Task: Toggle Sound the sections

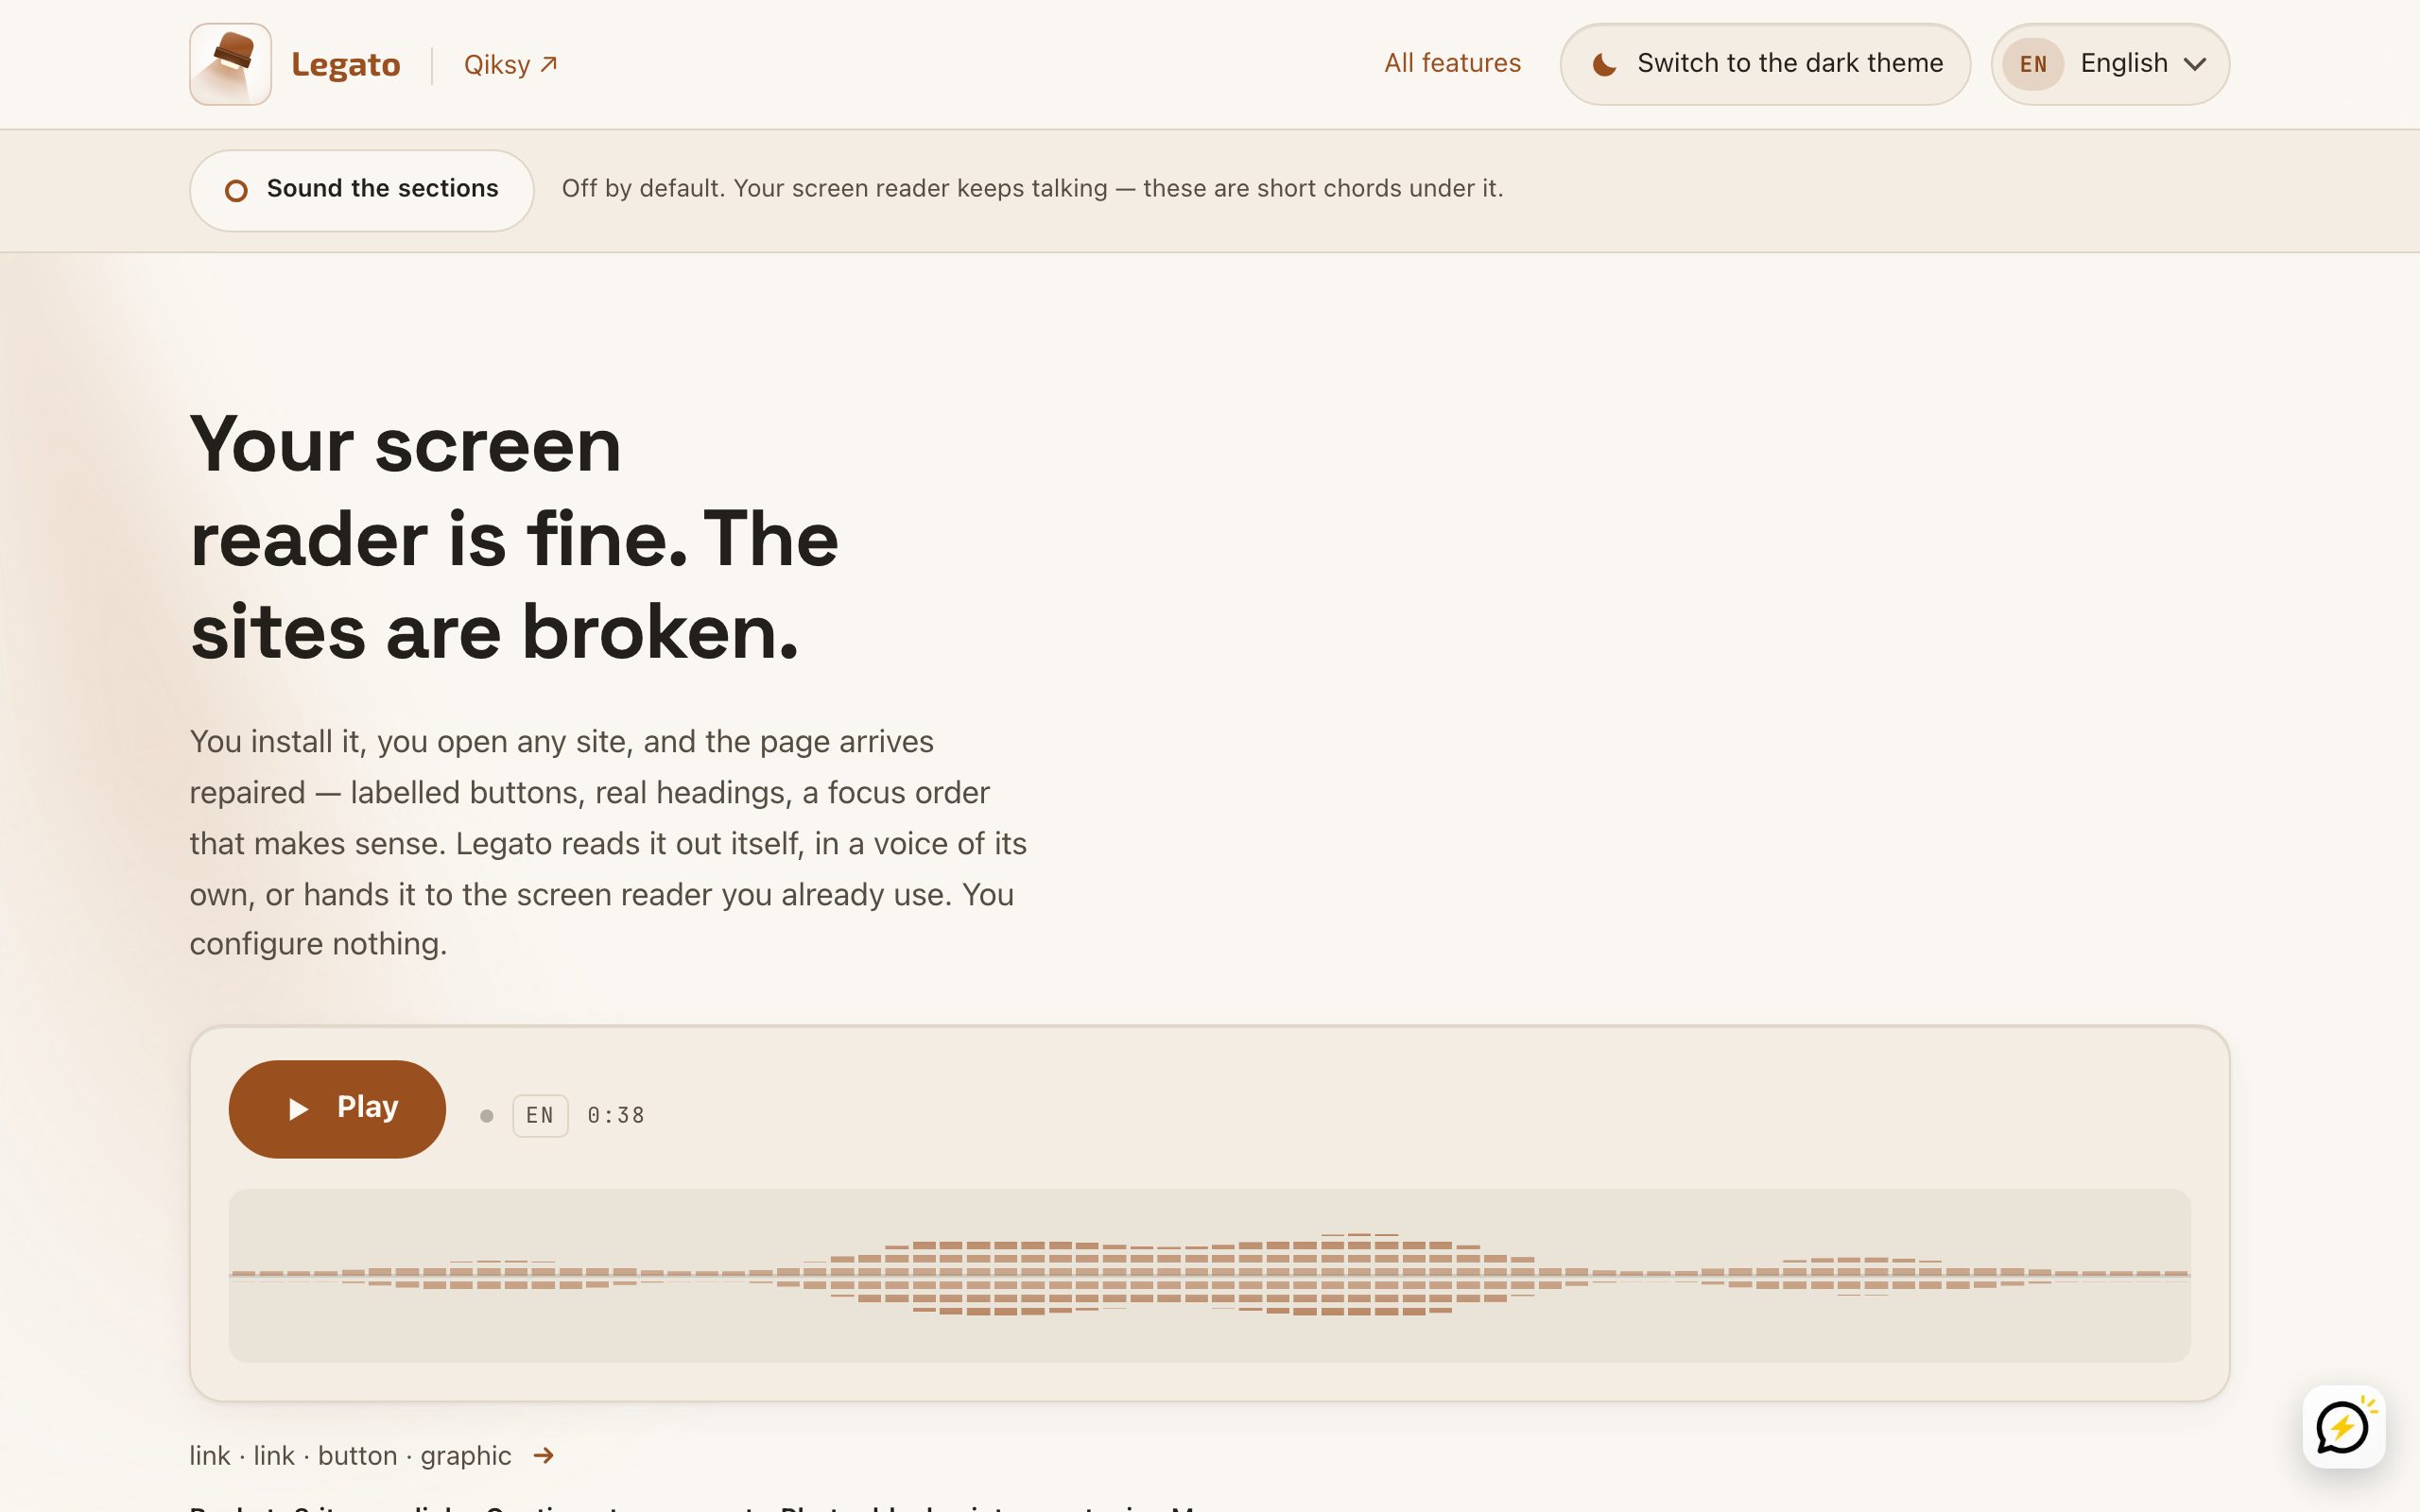Action: coord(361,190)
